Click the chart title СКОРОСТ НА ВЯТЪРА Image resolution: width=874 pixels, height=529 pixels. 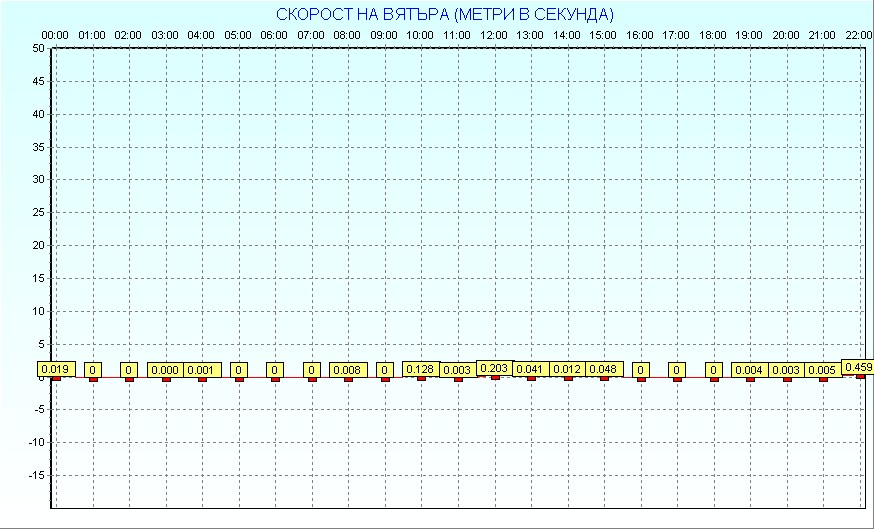(445, 14)
